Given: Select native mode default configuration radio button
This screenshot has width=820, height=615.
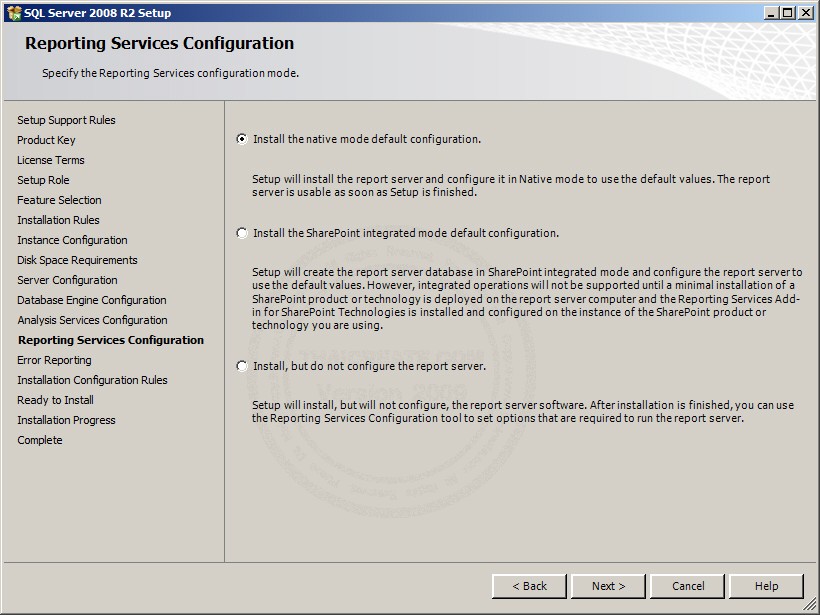Looking at the screenshot, I should coord(242,139).
